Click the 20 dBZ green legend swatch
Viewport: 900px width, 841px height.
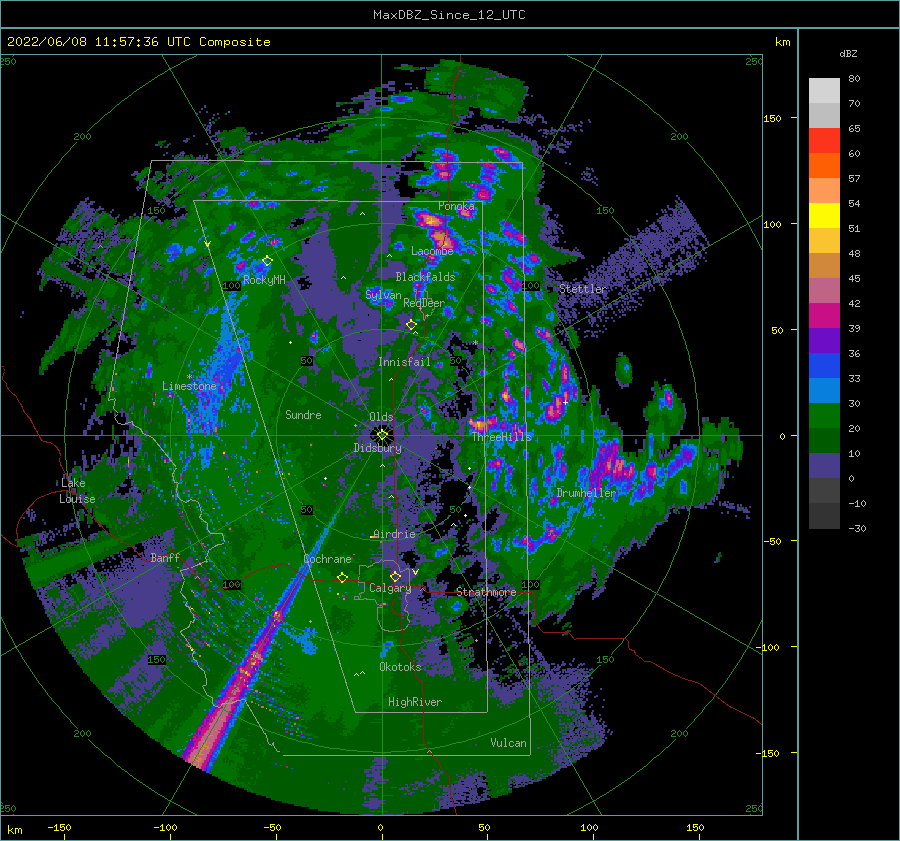point(824,415)
